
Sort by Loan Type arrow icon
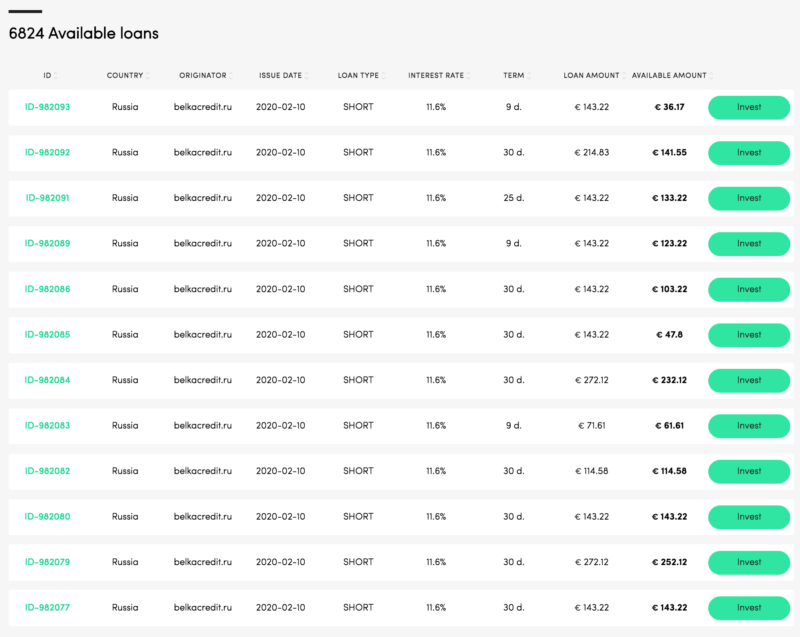[383, 75]
